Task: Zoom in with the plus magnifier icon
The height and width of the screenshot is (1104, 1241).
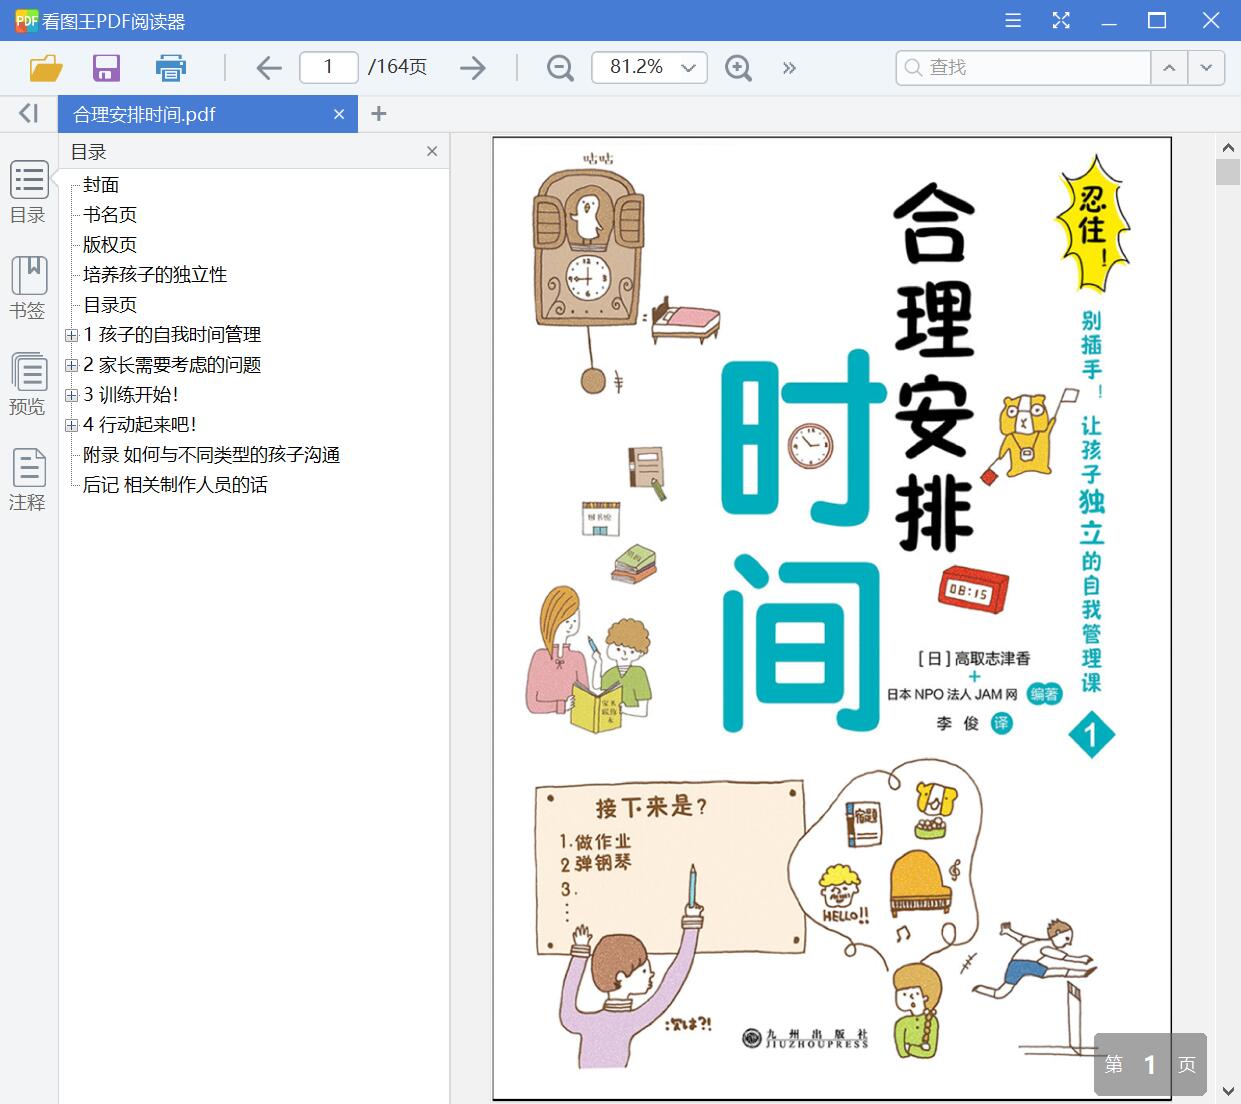Action: point(738,68)
